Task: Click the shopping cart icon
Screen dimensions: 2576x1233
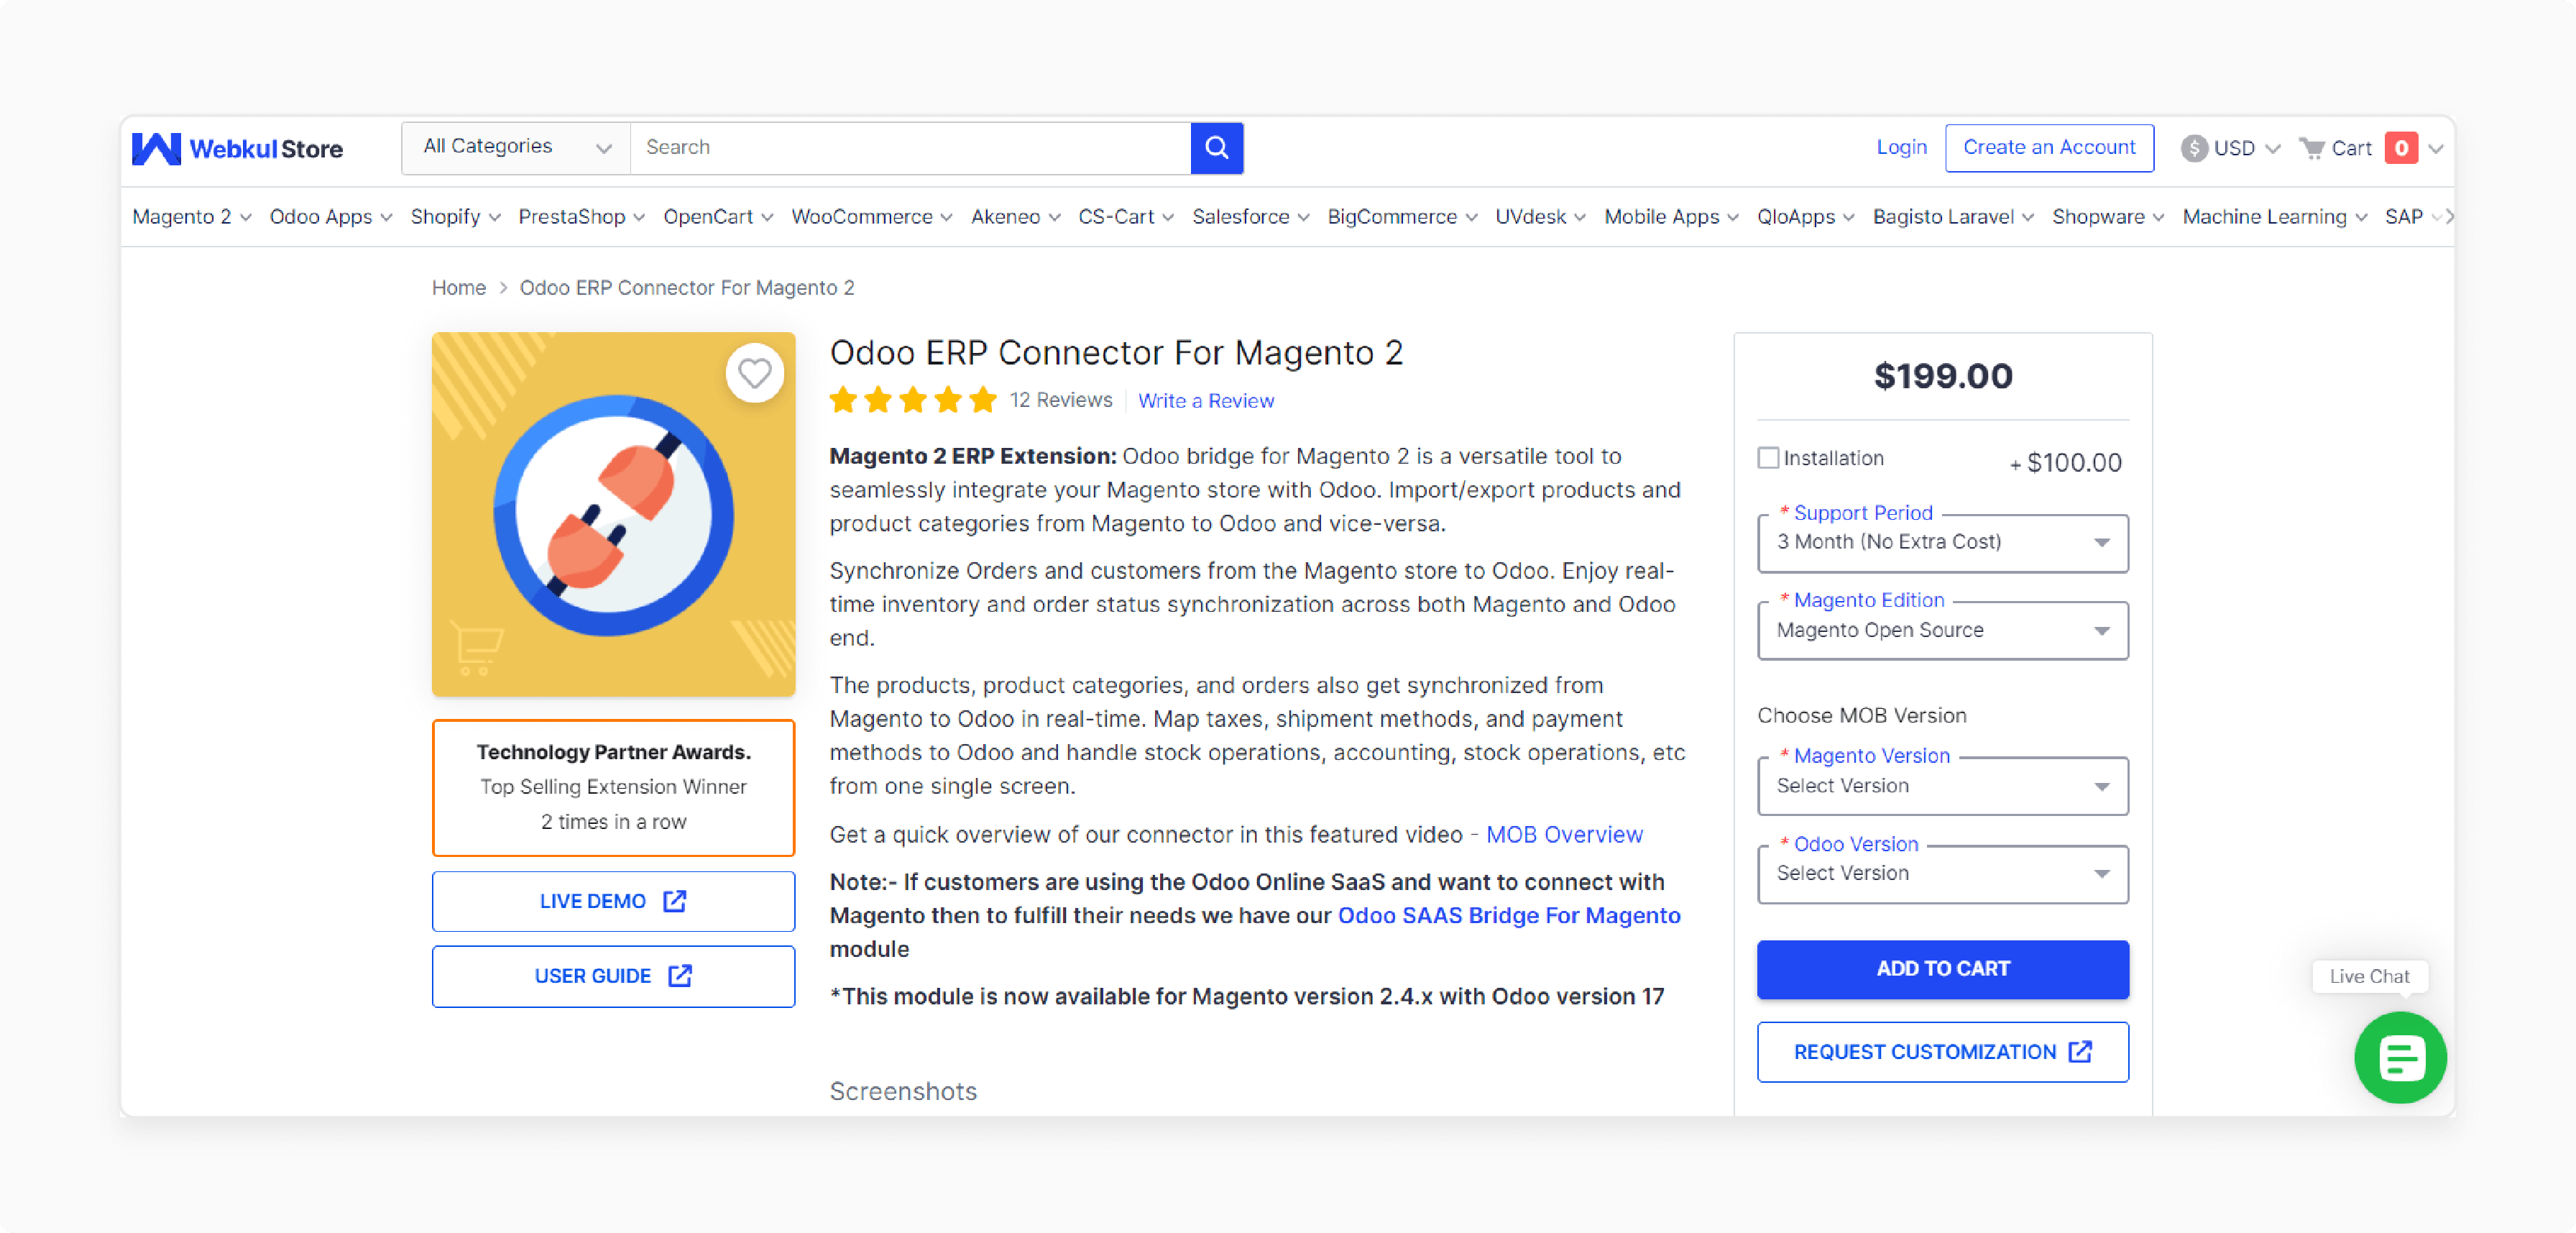Action: pyautogui.click(x=2311, y=148)
